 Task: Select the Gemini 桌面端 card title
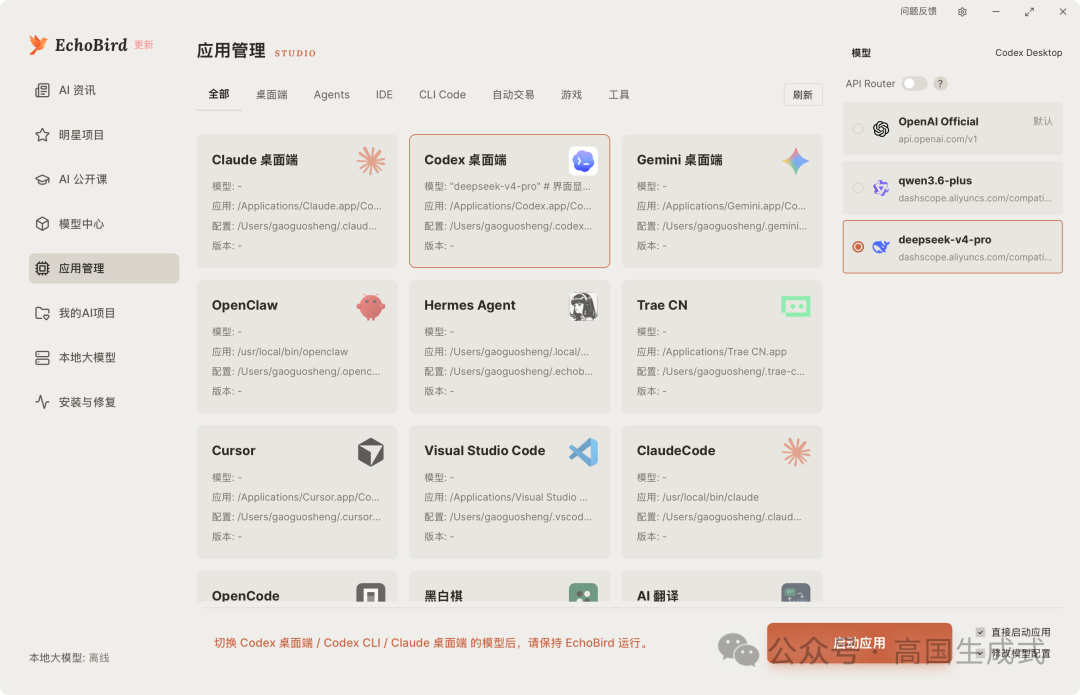680,160
